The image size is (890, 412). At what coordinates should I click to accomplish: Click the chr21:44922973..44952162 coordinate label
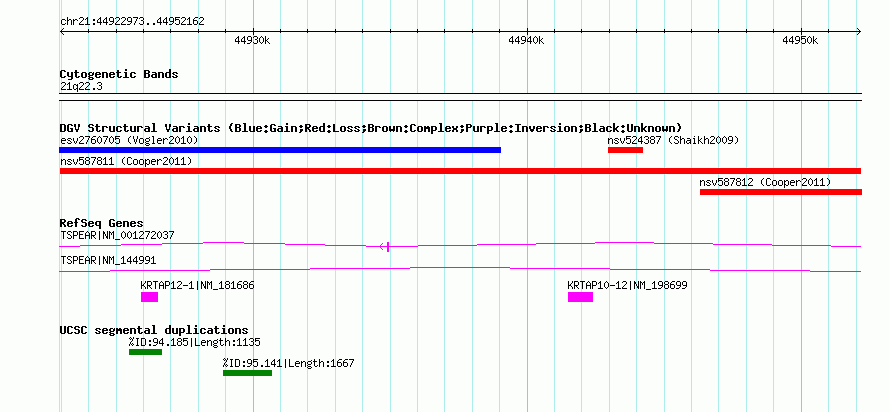pyautogui.click(x=132, y=22)
